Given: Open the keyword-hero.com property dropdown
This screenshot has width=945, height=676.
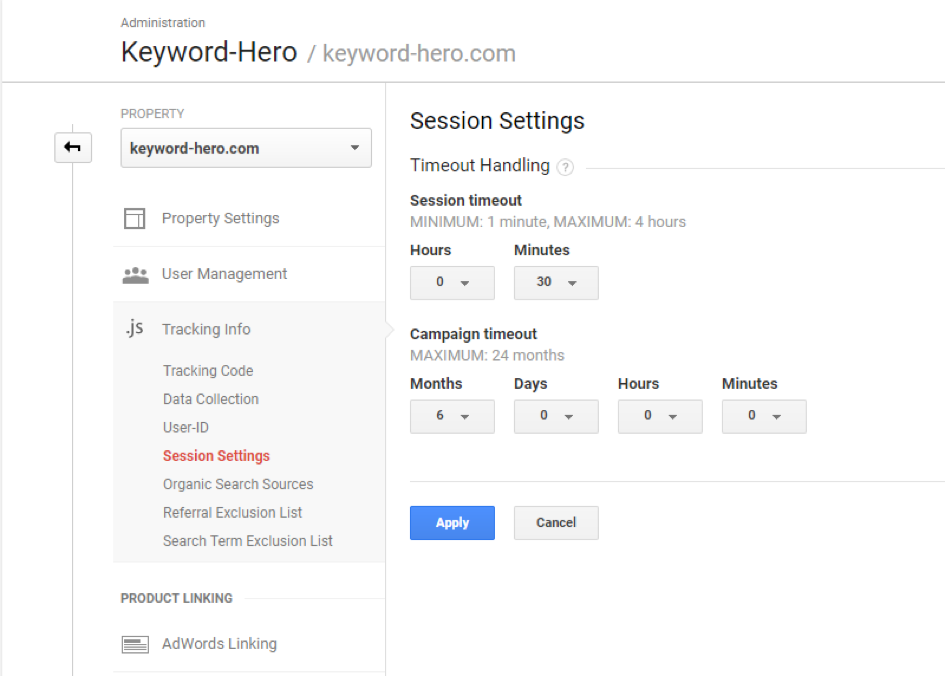Looking at the screenshot, I should click(246, 148).
